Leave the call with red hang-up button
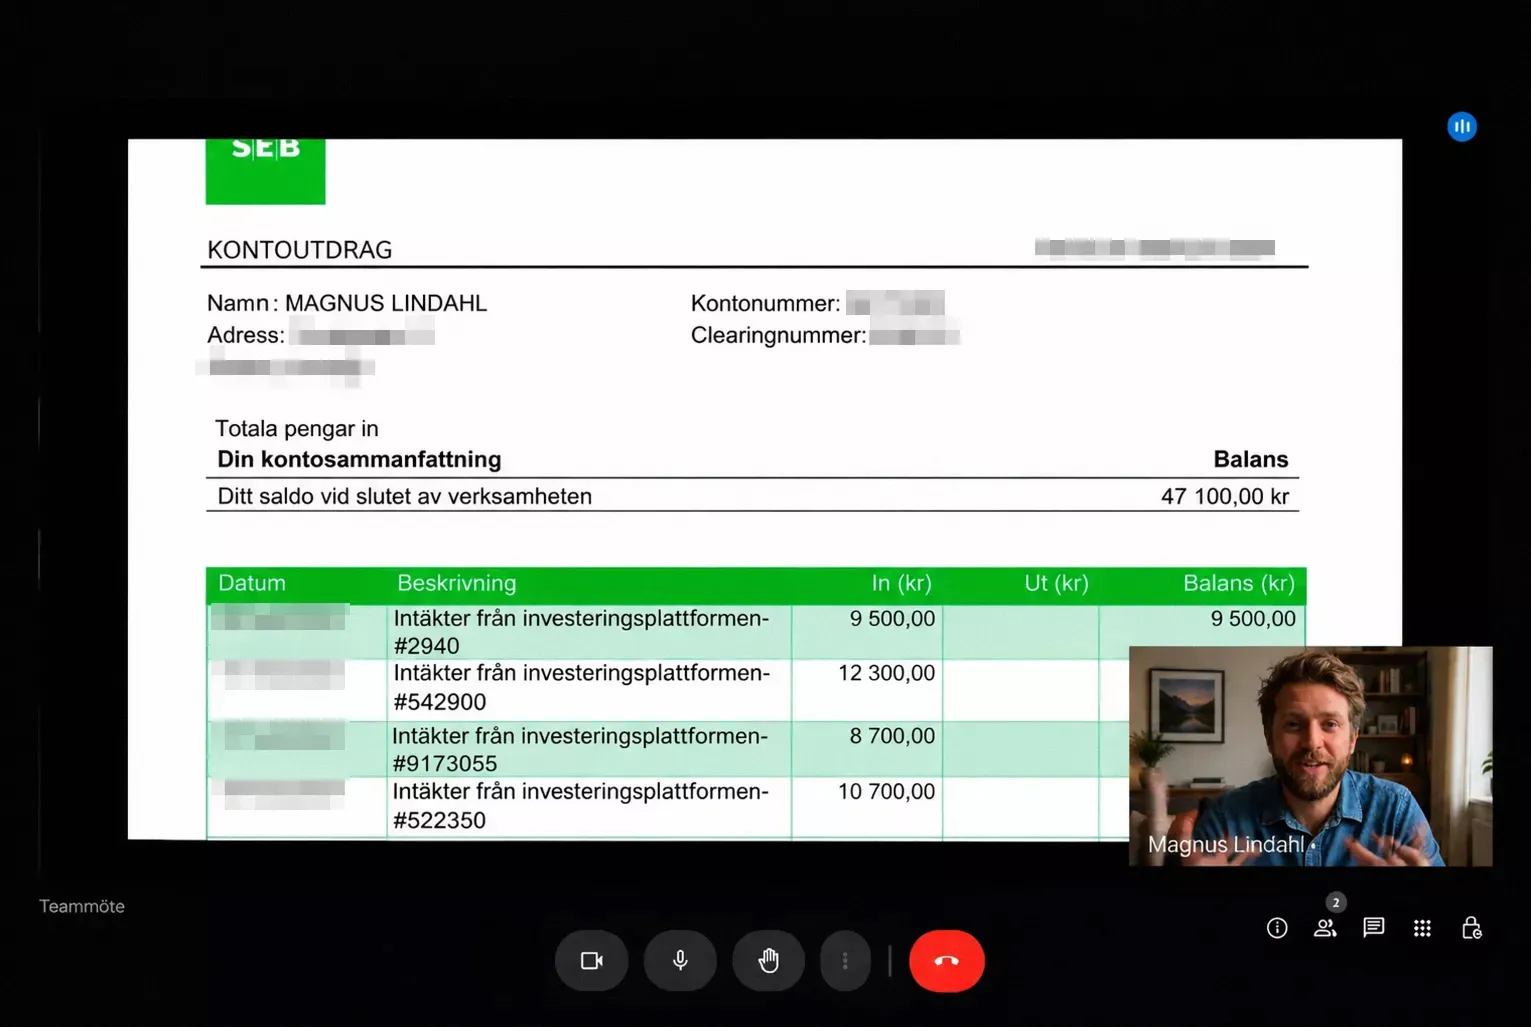1531x1027 pixels. 947,961
